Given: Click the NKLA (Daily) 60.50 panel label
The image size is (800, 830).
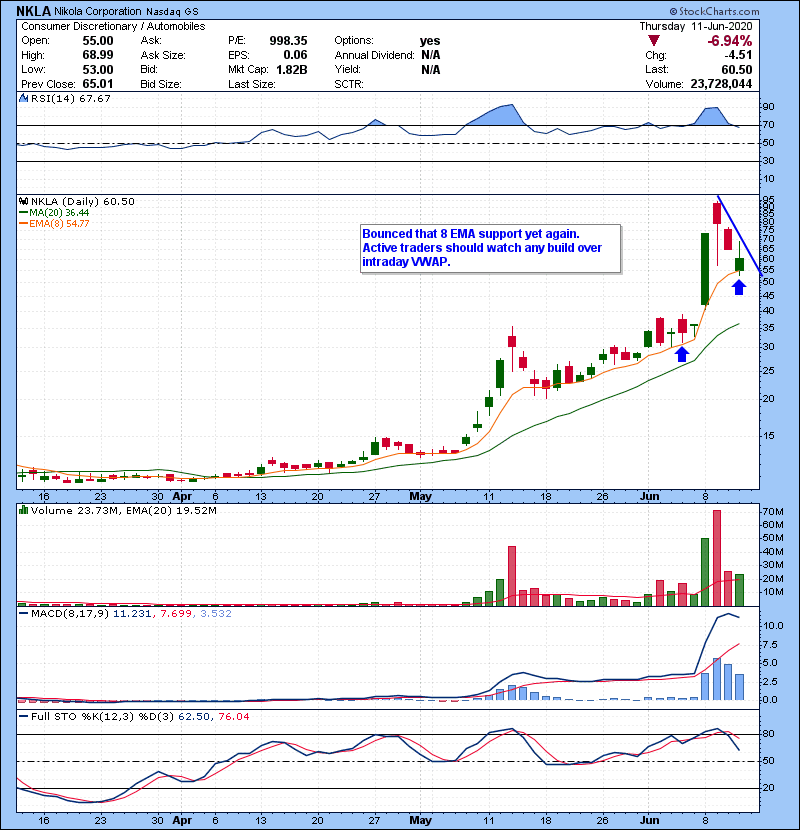Looking at the screenshot, I should [83, 202].
